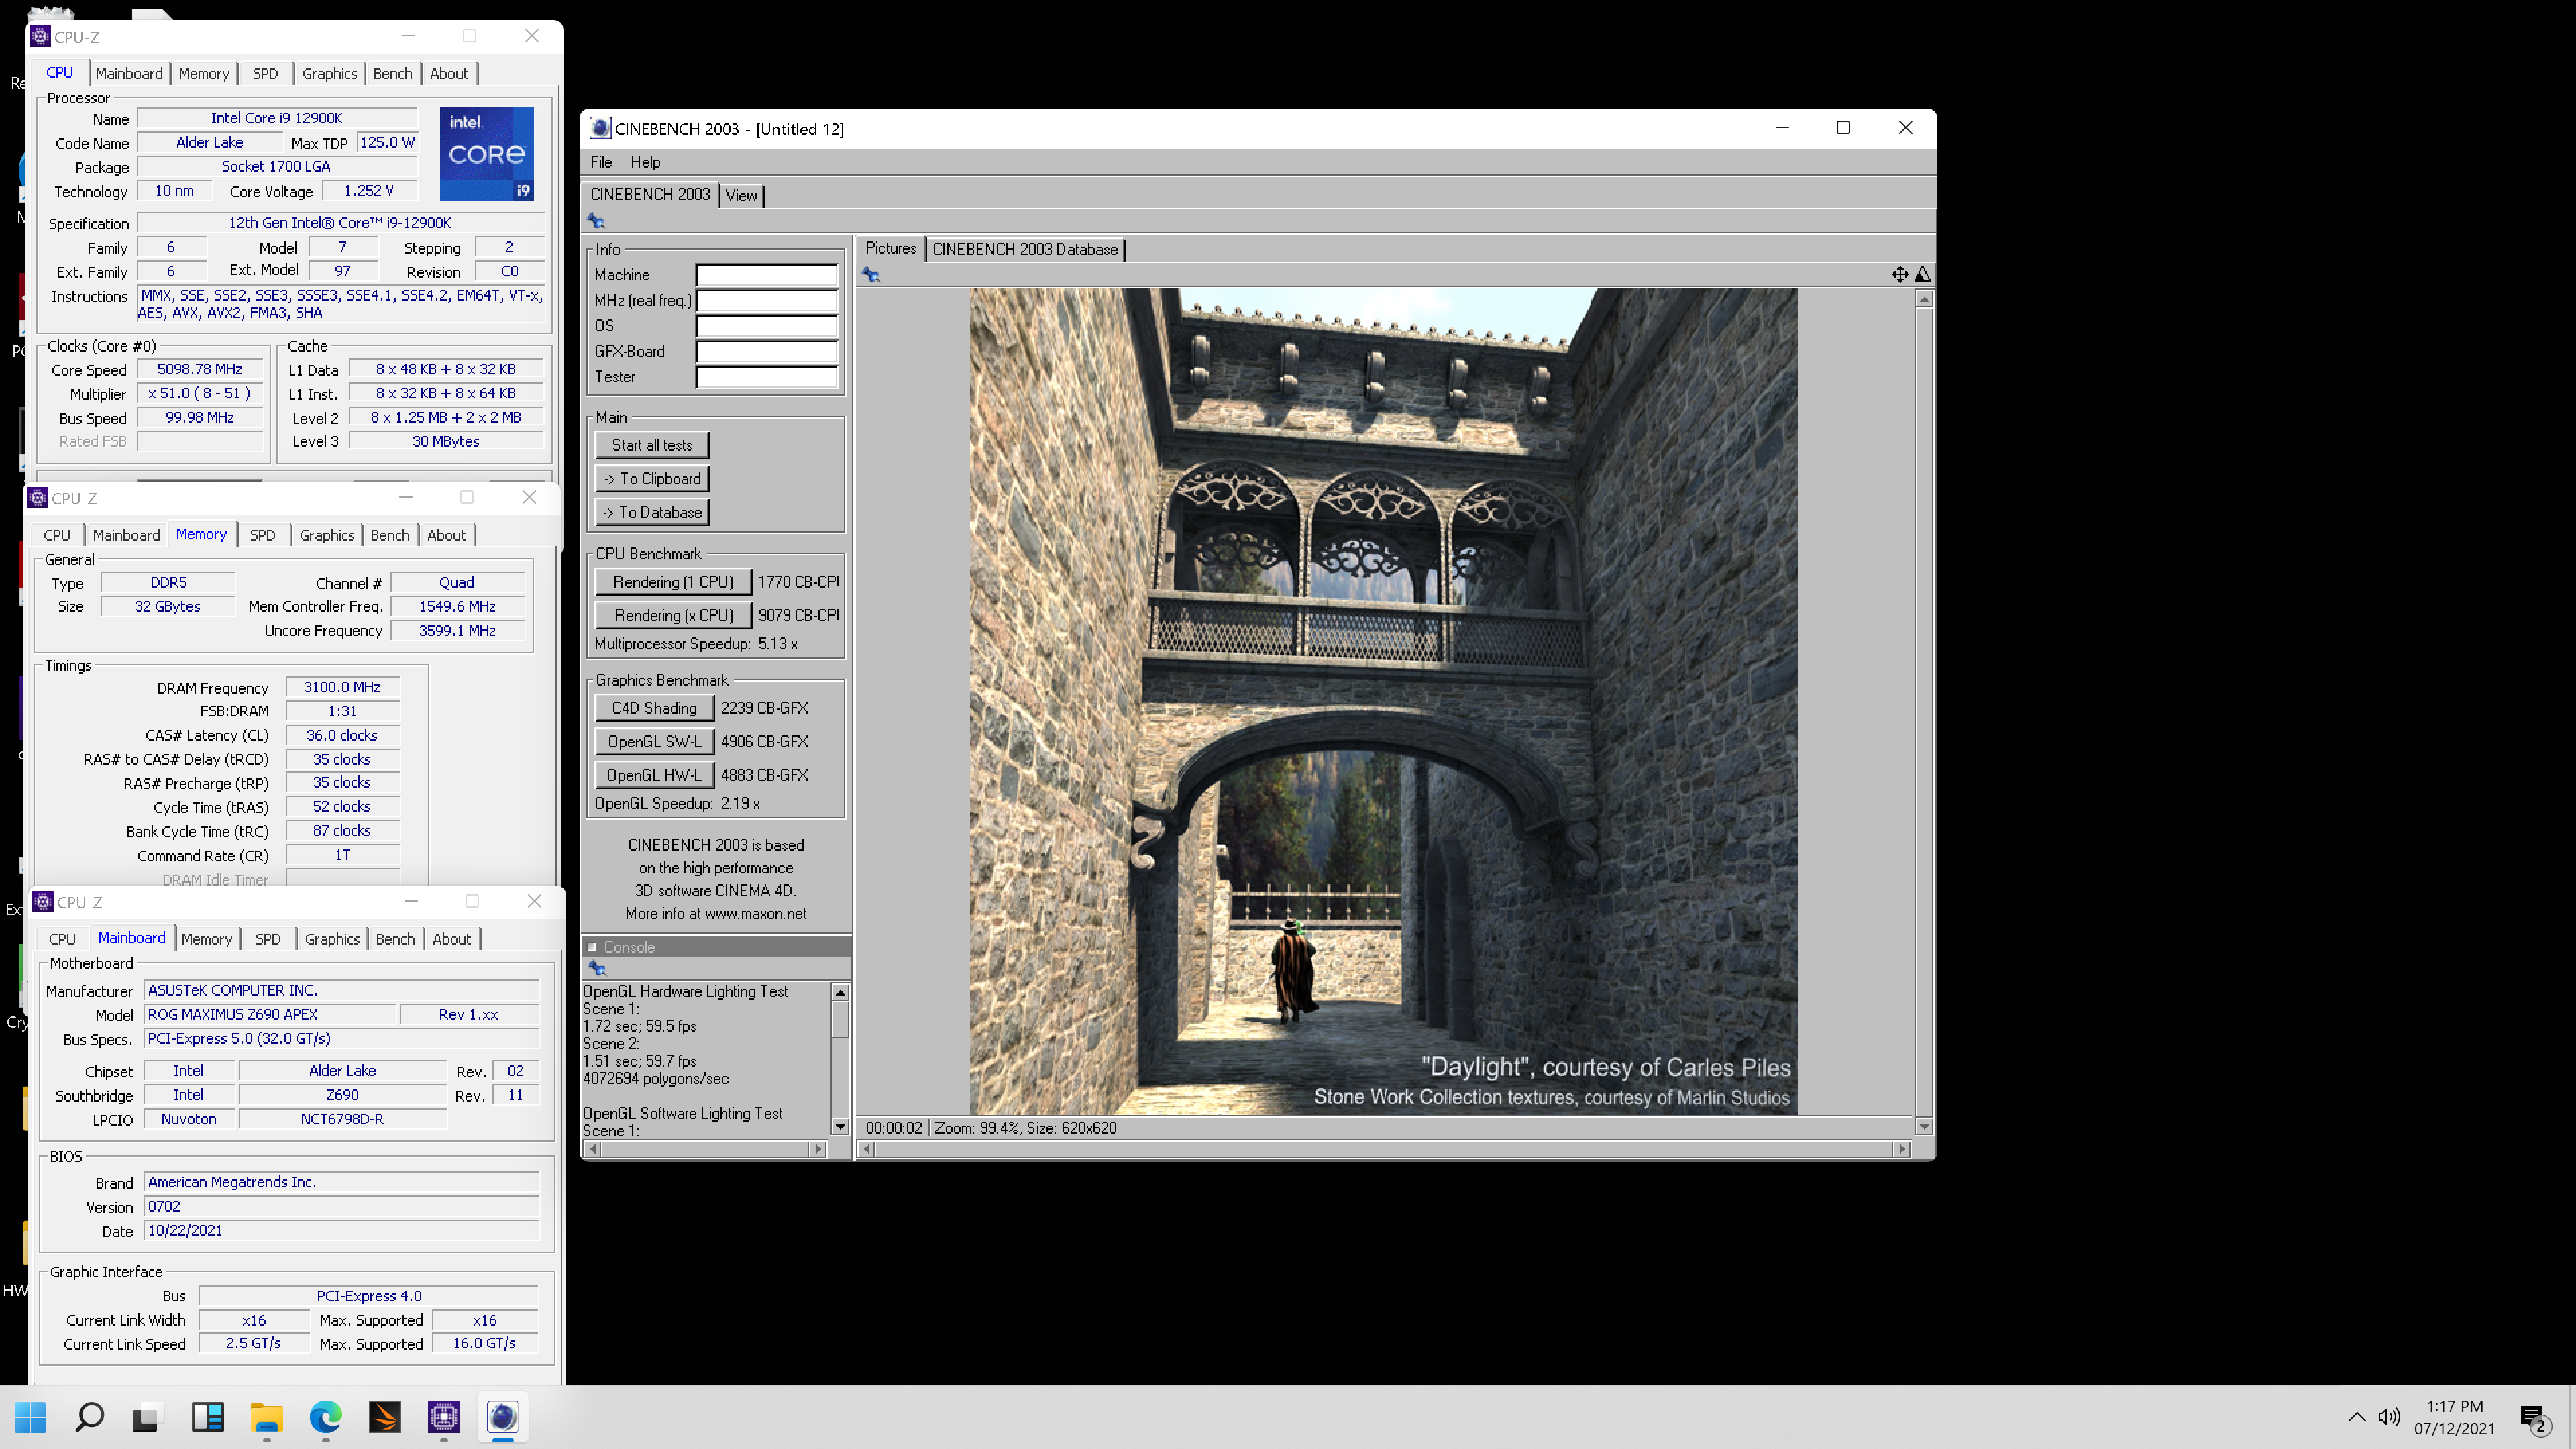Click the pin icon under Pictures tab
Viewport: 2576px width, 1449px height.
[871, 275]
